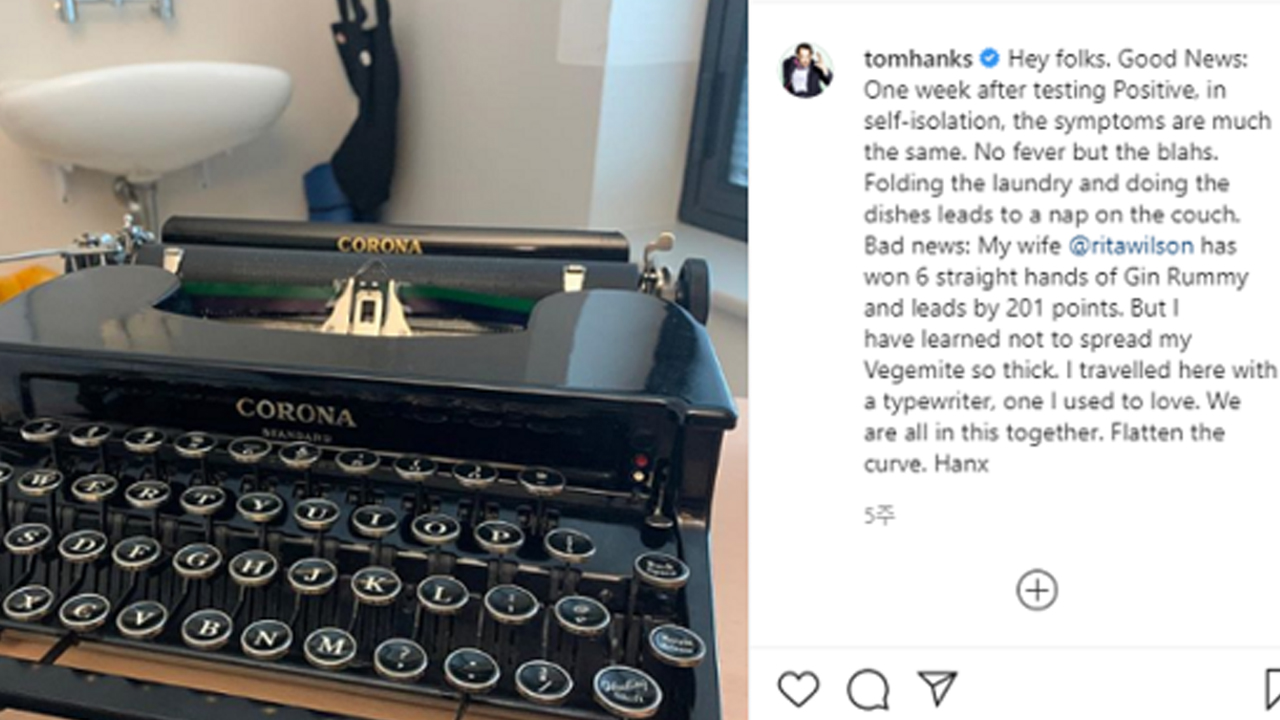
Task: Load more comments with plus circle
Action: point(1037,590)
